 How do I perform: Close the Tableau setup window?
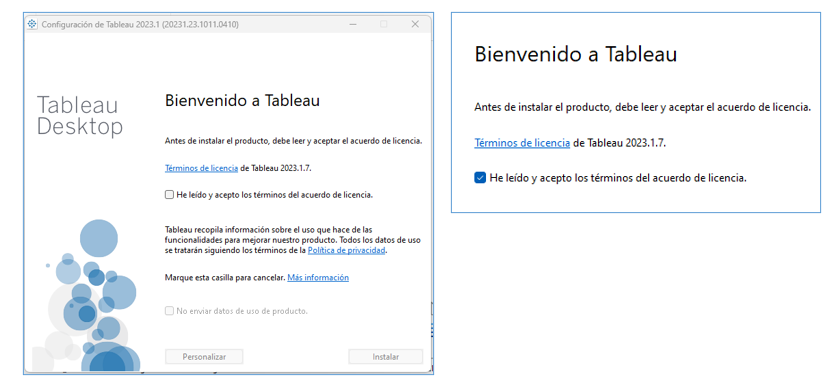[x=415, y=24]
